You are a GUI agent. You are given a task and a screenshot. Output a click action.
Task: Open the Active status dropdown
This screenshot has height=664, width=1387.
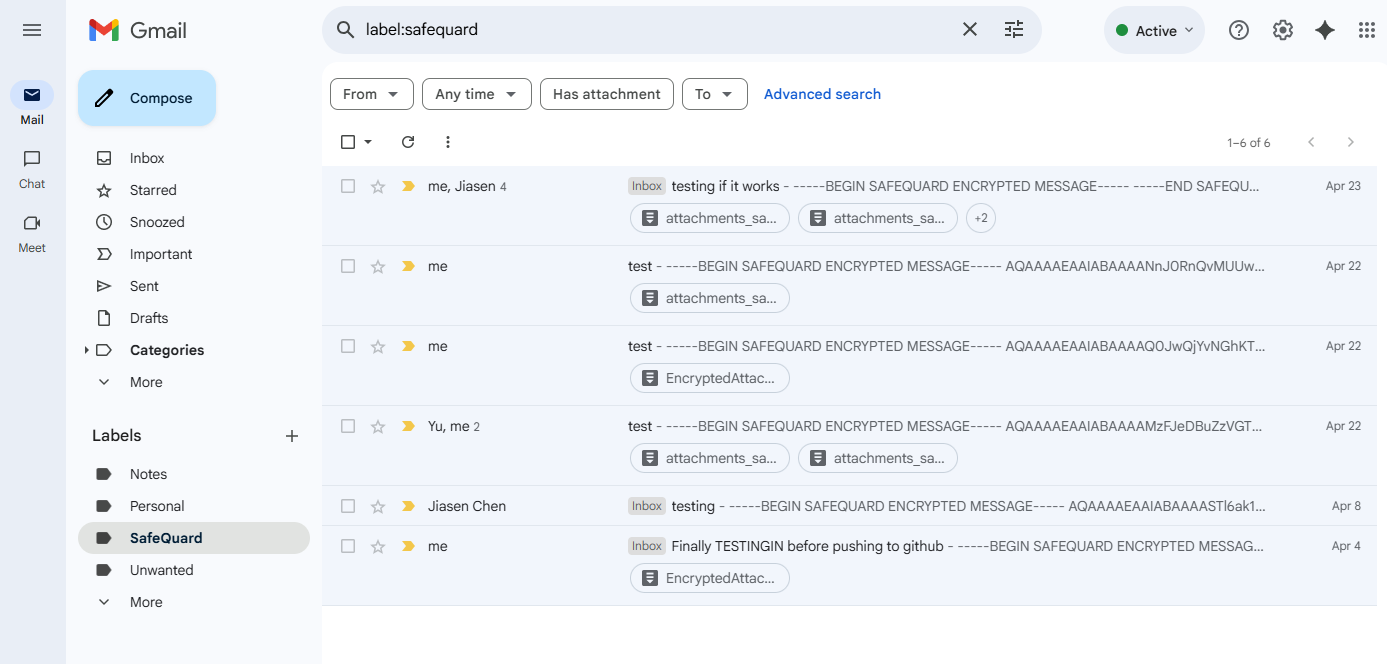click(1154, 30)
